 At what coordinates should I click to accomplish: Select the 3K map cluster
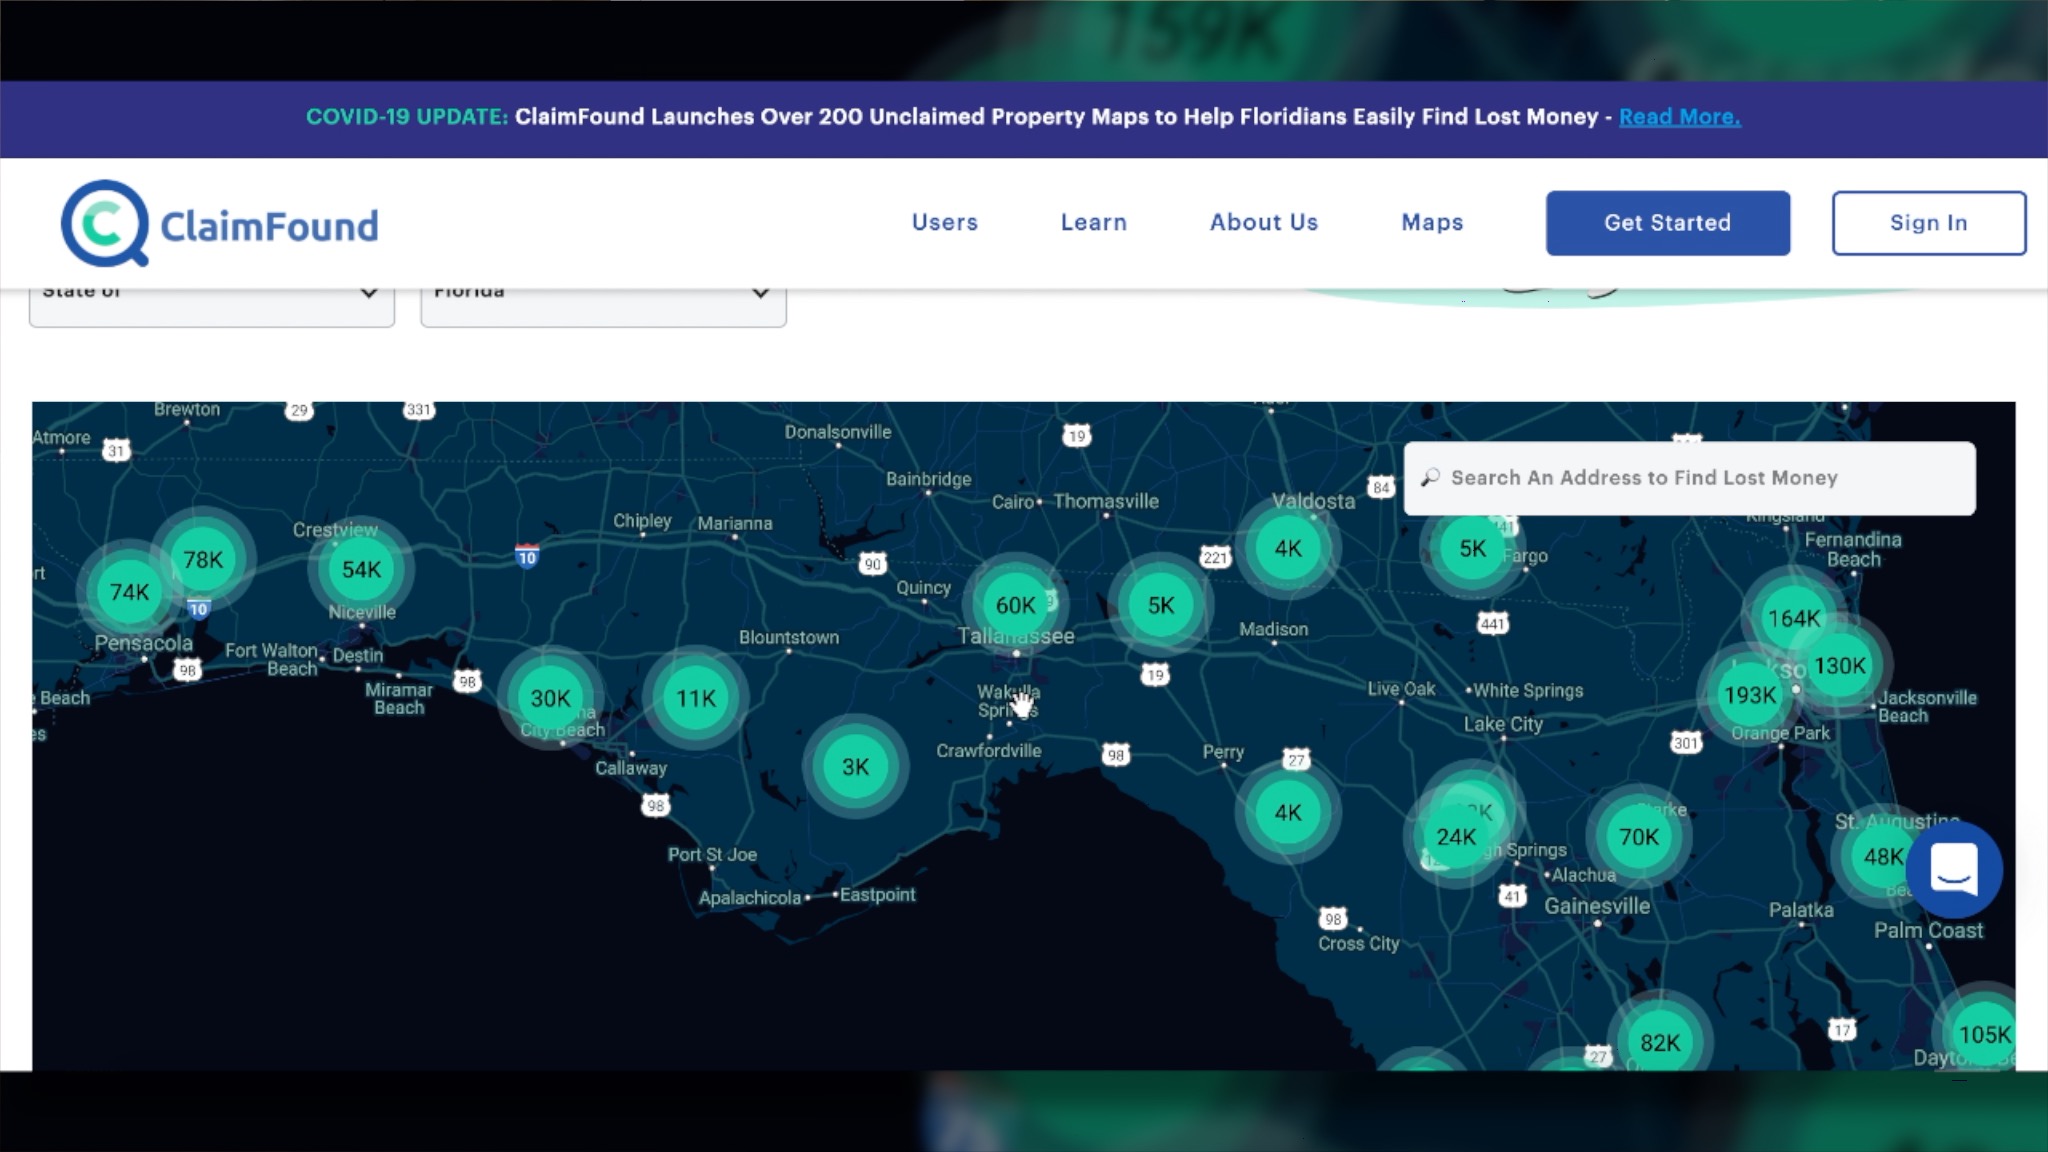[855, 767]
